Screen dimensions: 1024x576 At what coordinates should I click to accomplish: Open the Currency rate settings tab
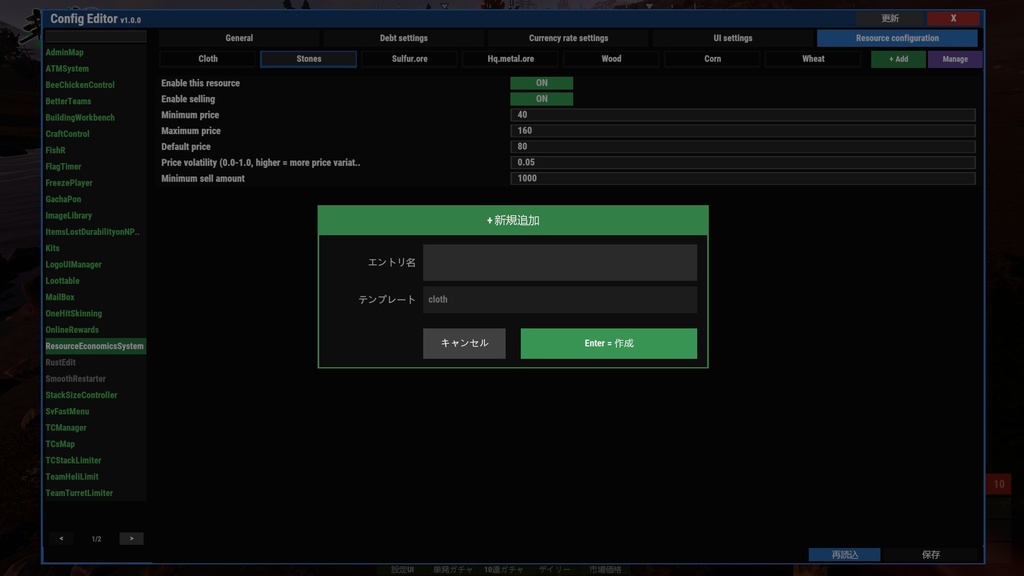pyautogui.click(x=567, y=37)
